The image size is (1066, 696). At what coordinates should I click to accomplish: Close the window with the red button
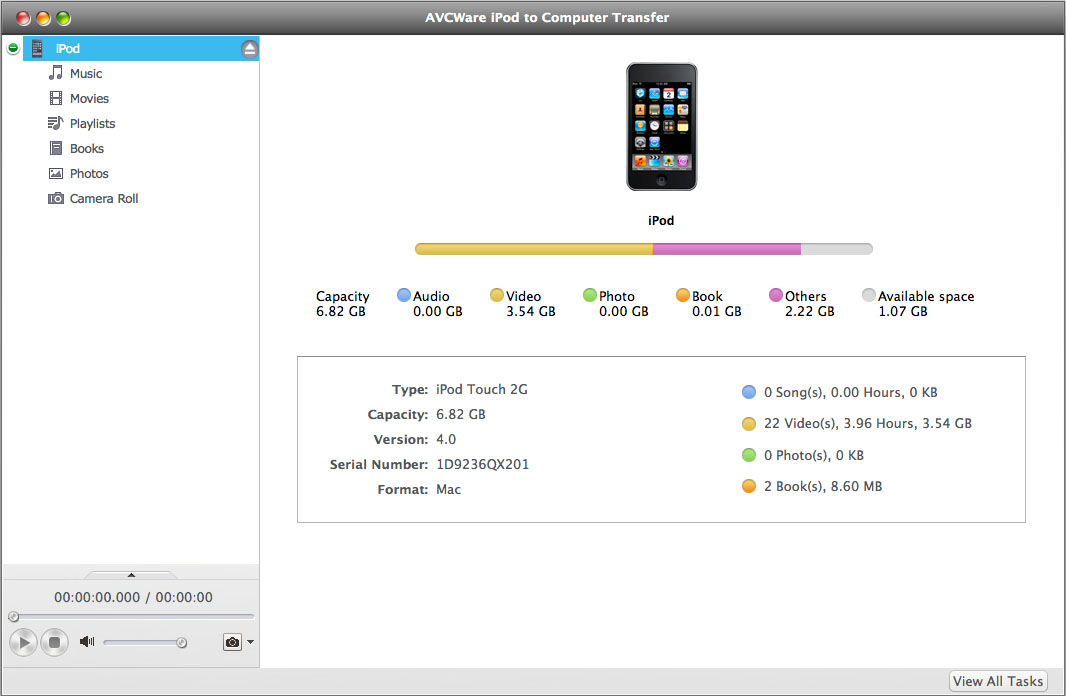click(x=23, y=18)
